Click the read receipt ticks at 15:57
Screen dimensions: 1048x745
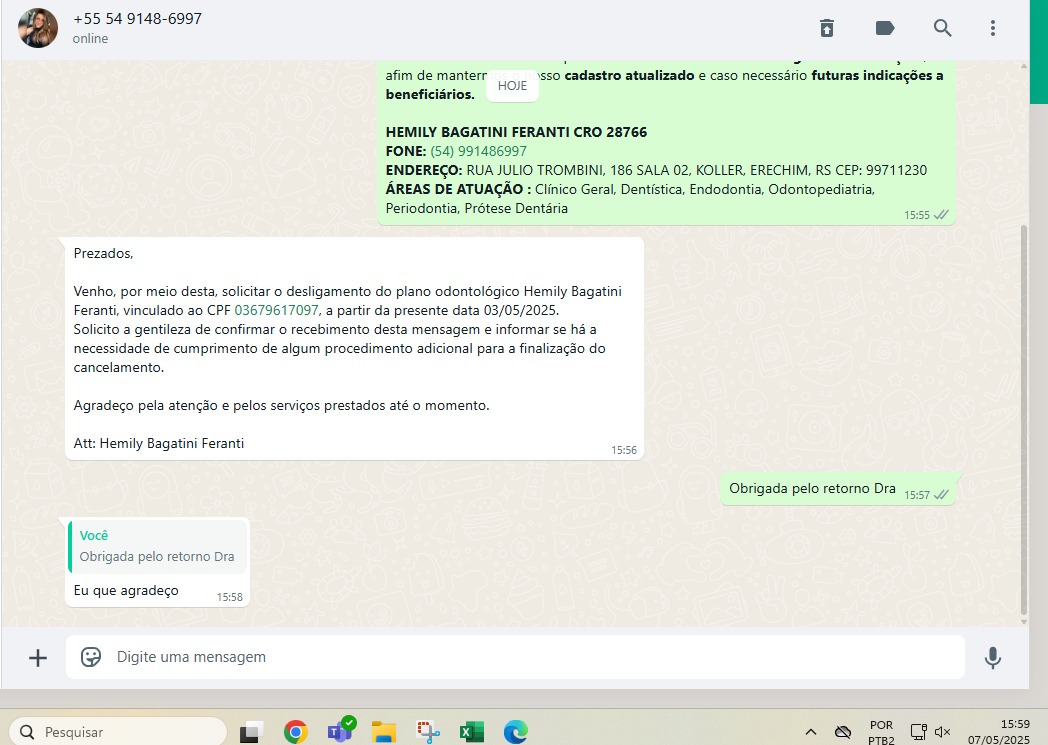(941, 495)
